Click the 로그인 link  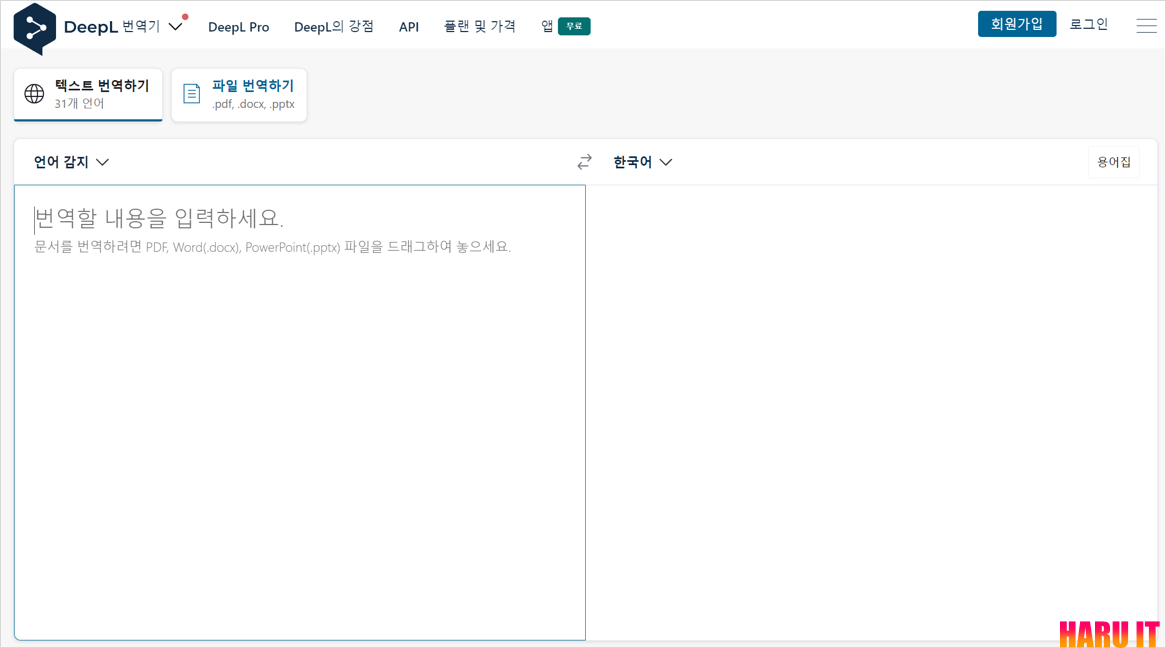(1089, 23)
